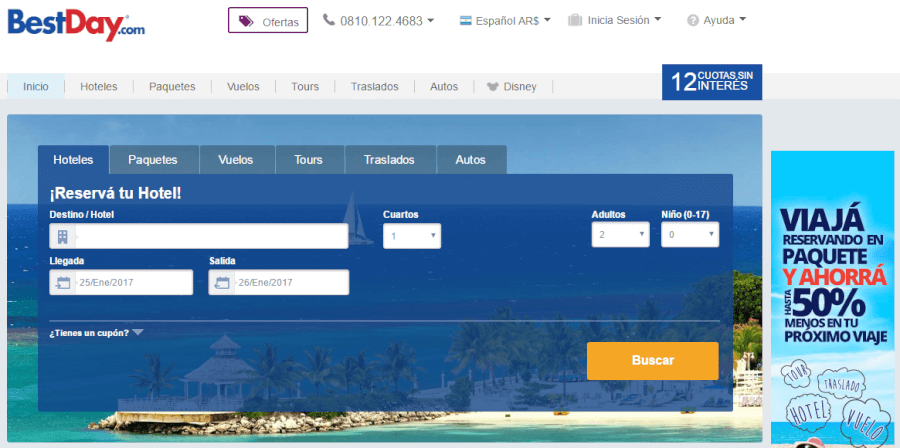Click the calendar icon in Salida field
Screen dimensions: 900x448
tap(223, 283)
